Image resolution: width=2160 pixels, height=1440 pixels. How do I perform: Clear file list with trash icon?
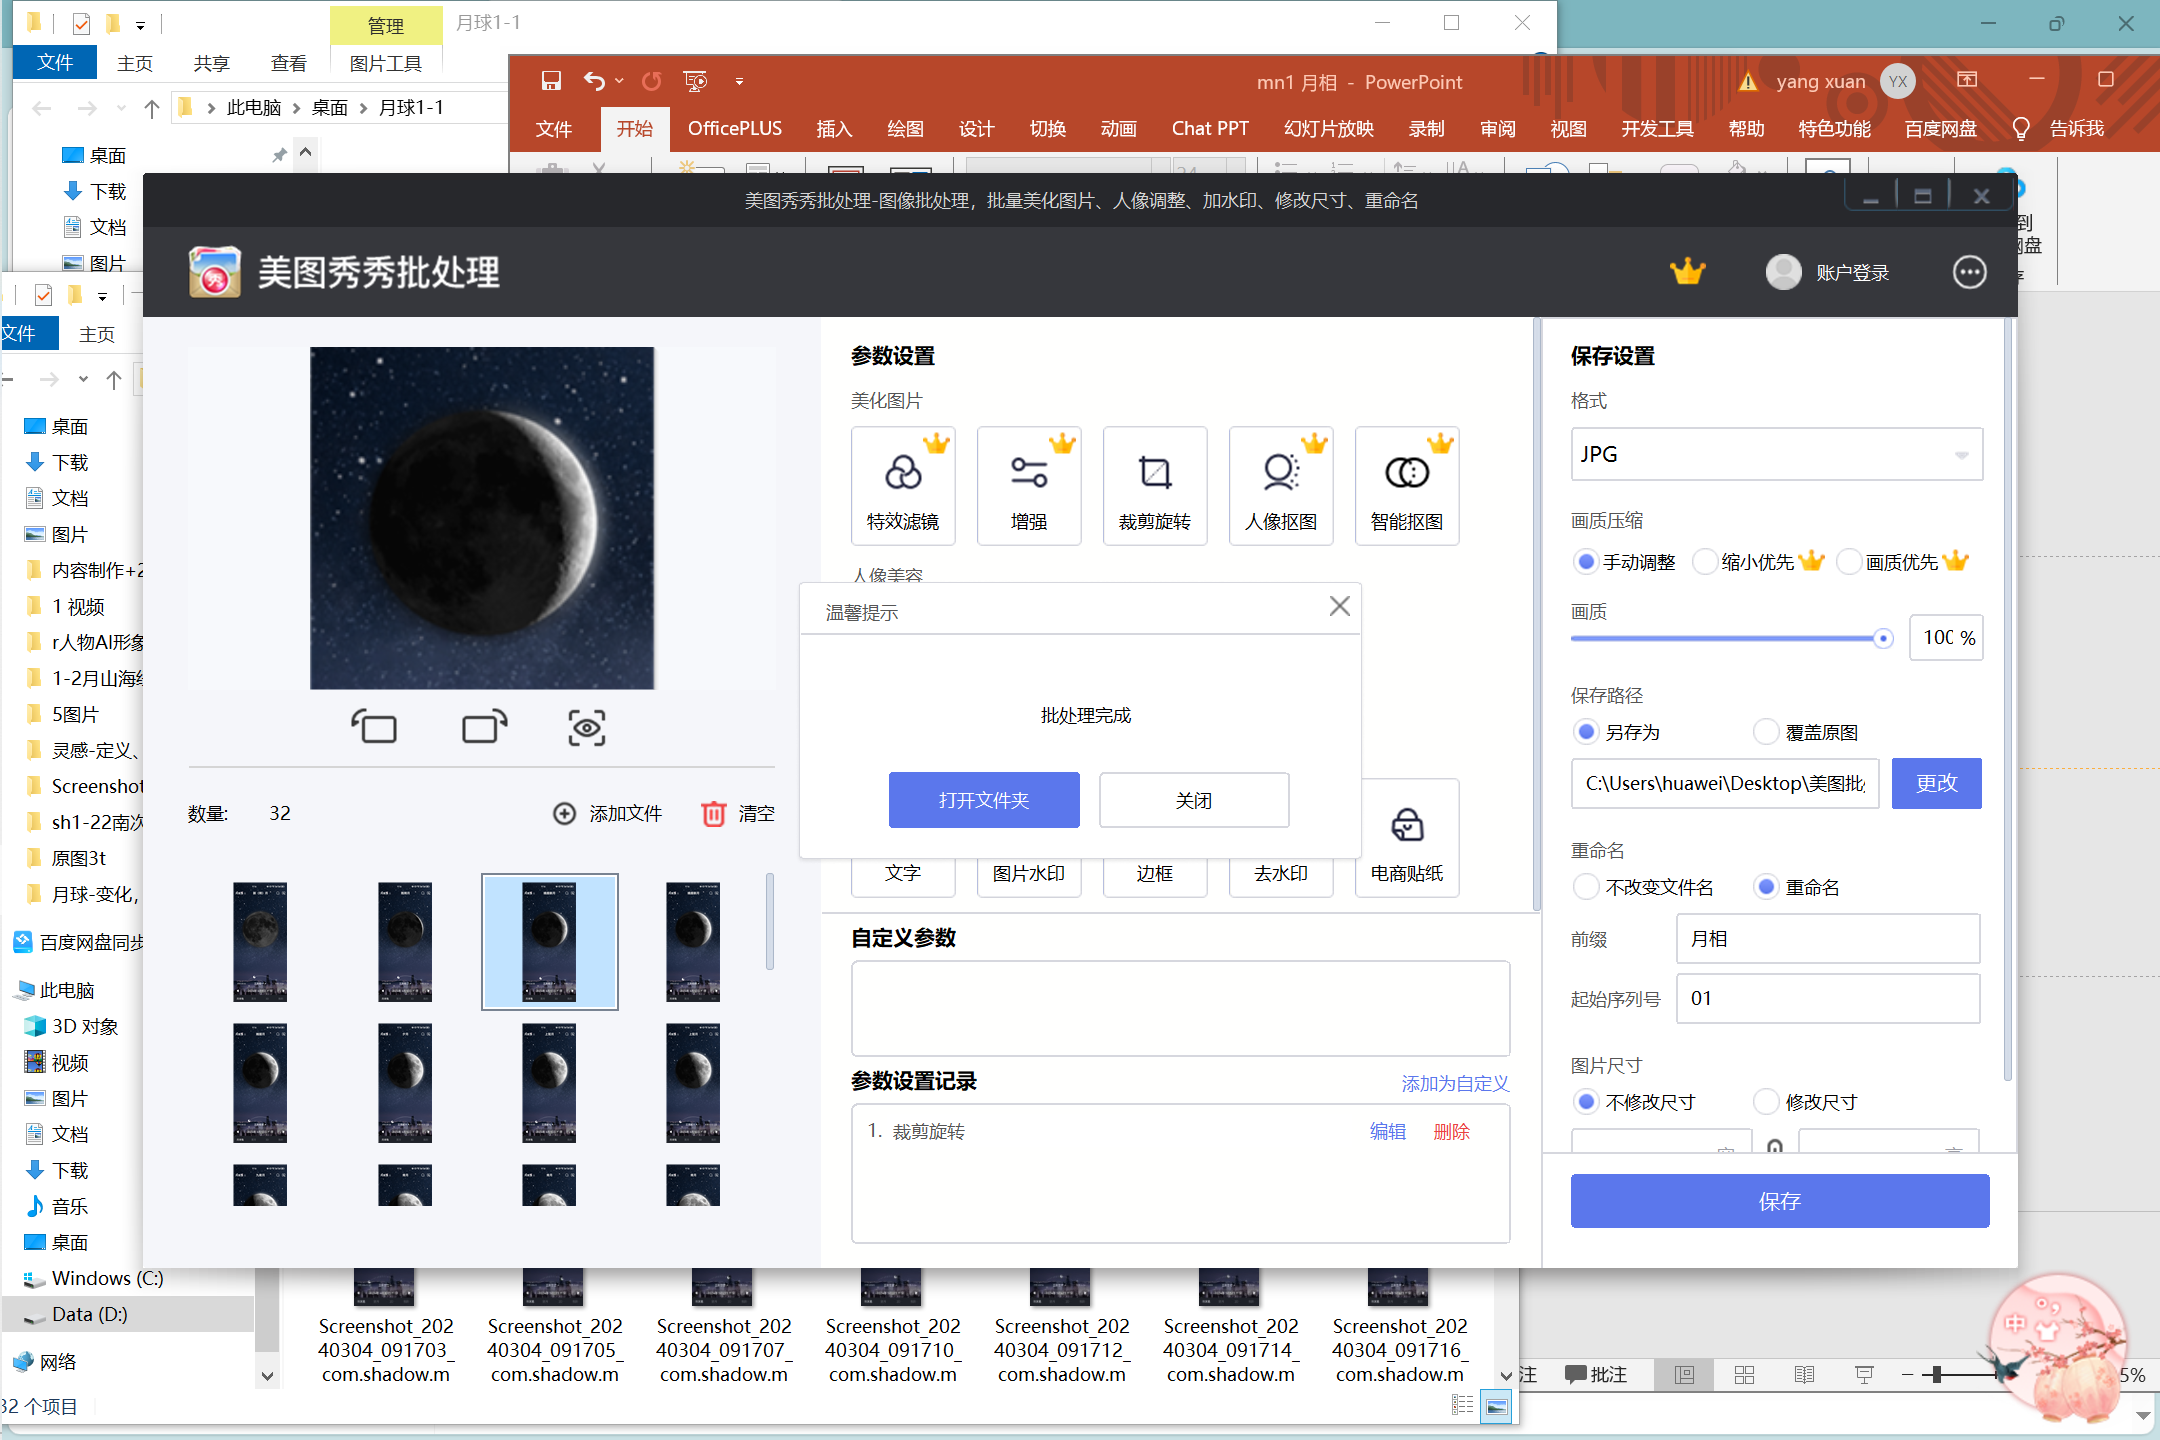pyautogui.click(x=713, y=814)
